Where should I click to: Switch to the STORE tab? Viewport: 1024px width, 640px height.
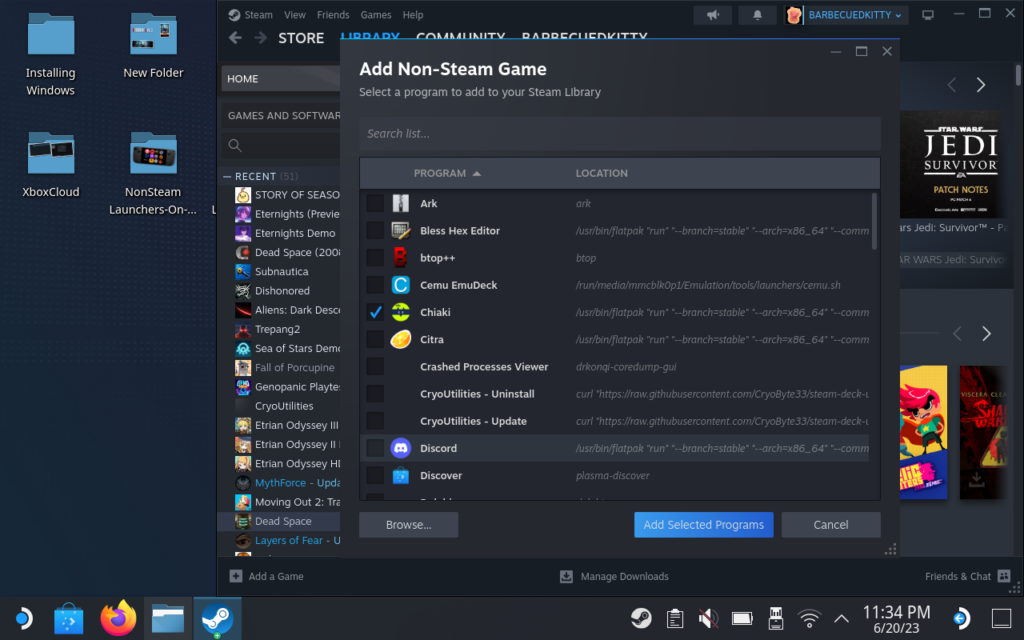pyautogui.click(x=301, y=38)
